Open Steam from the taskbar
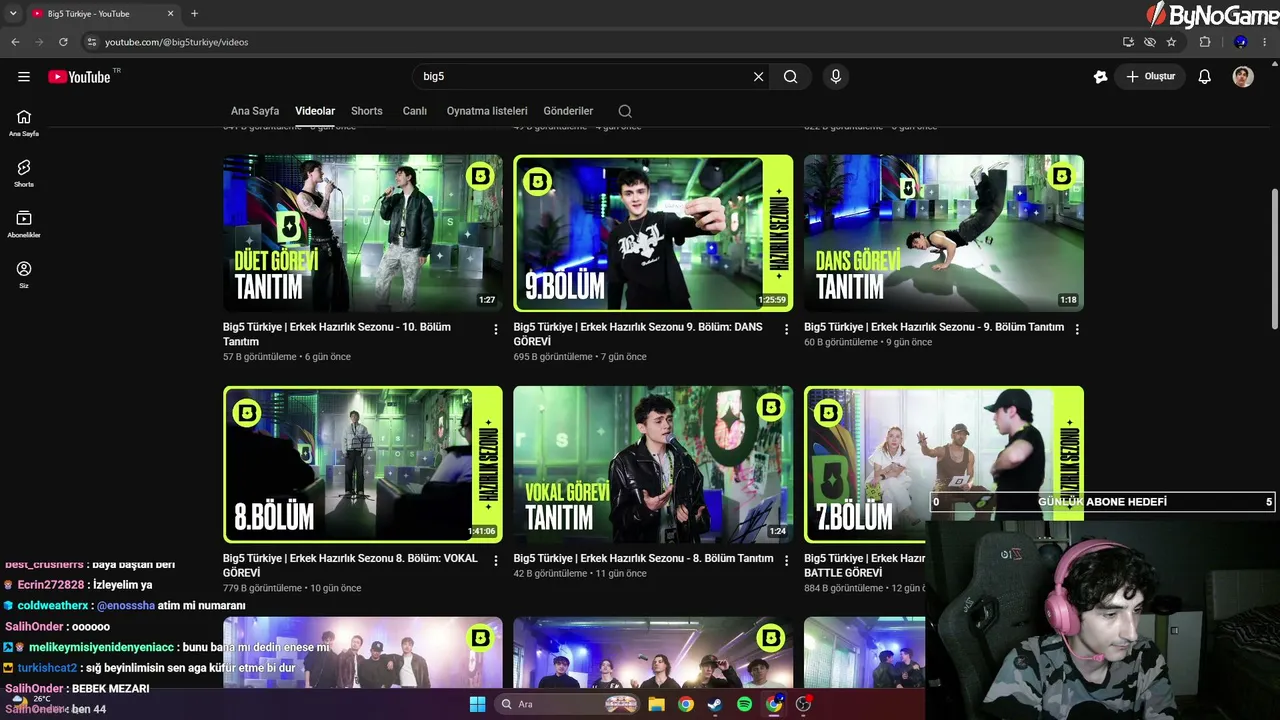The image size is (1280, 720). click(x=715, y=704)
